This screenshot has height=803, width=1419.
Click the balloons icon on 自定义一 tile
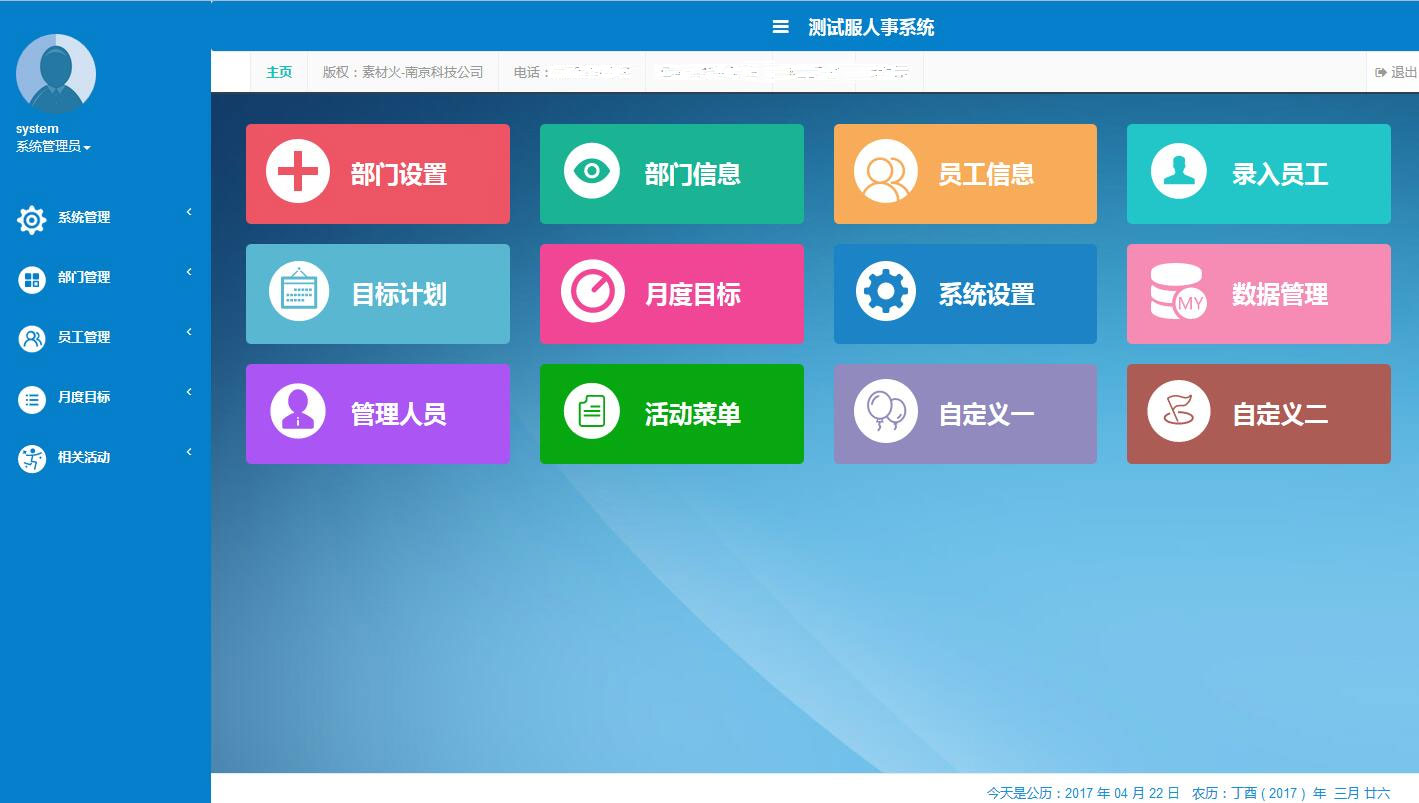click(885, 411)
